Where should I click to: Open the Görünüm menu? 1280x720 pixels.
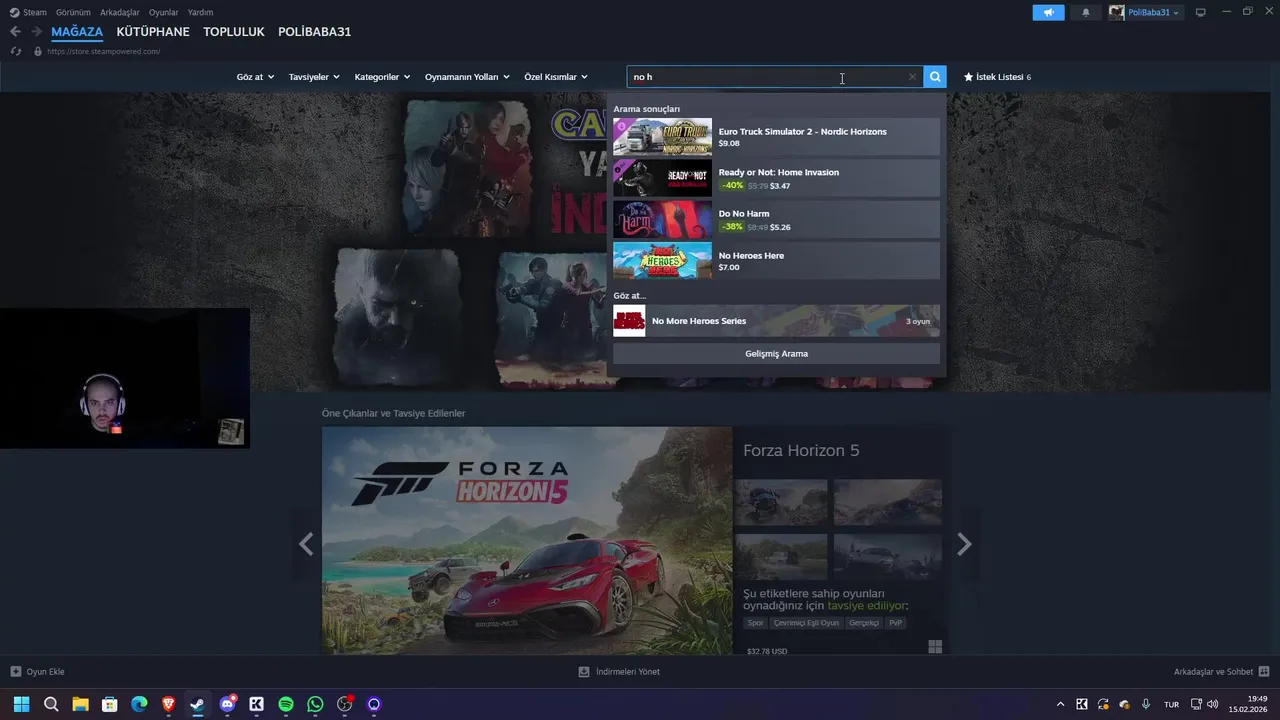click(73, 12)
